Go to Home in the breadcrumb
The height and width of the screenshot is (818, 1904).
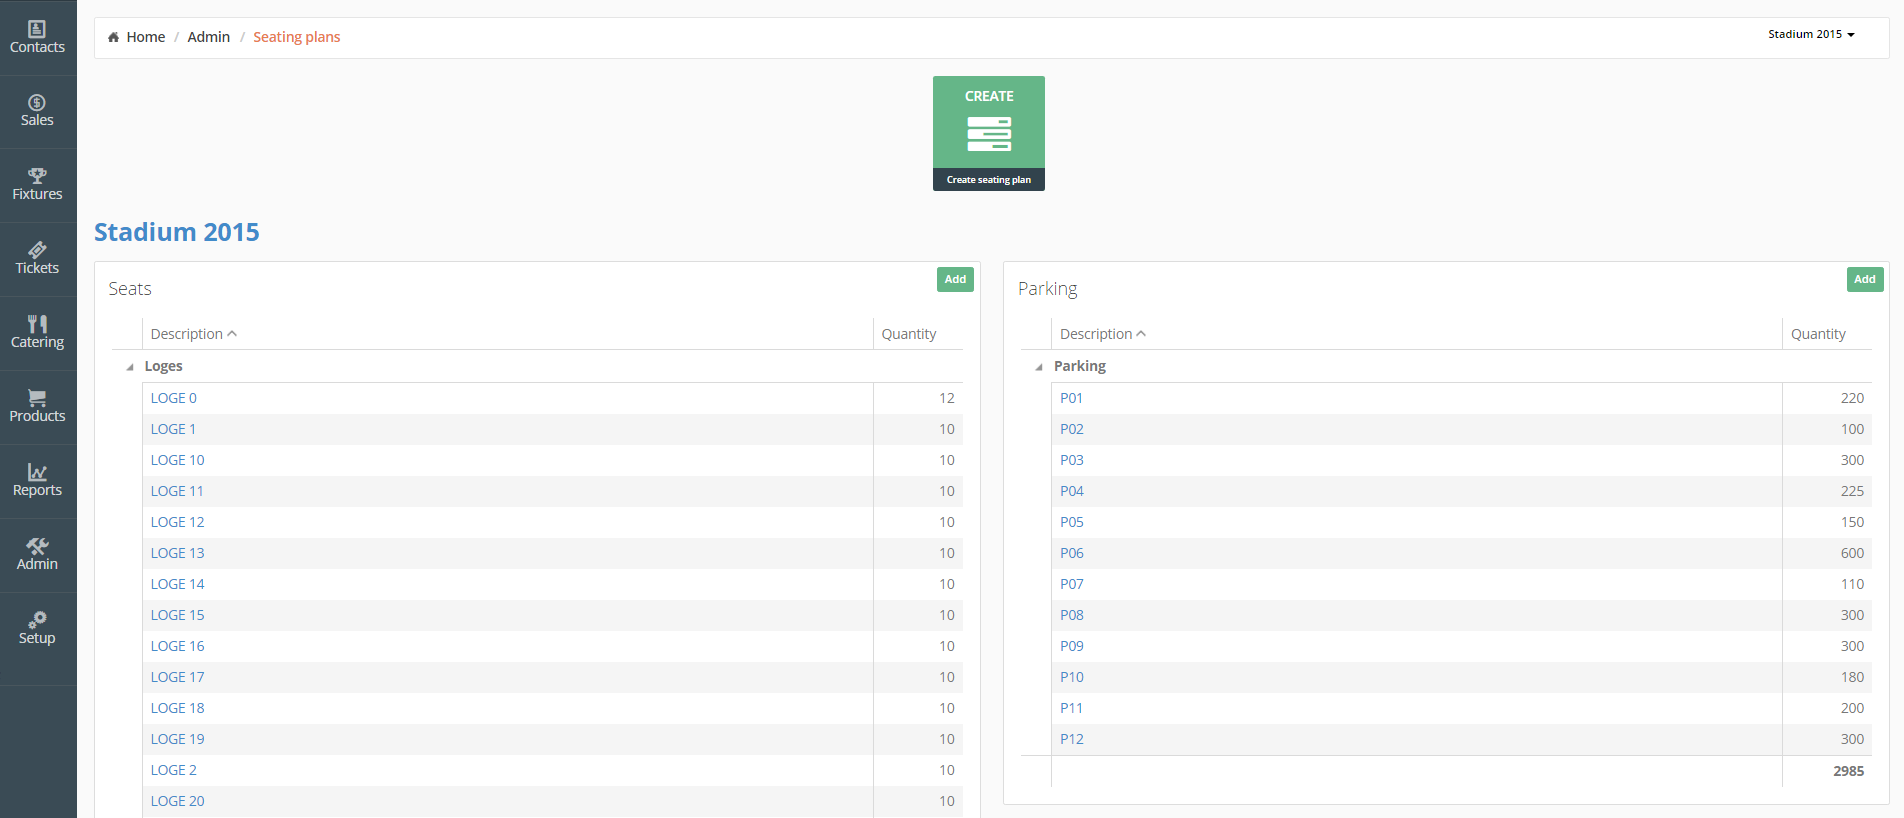(146, 37)
